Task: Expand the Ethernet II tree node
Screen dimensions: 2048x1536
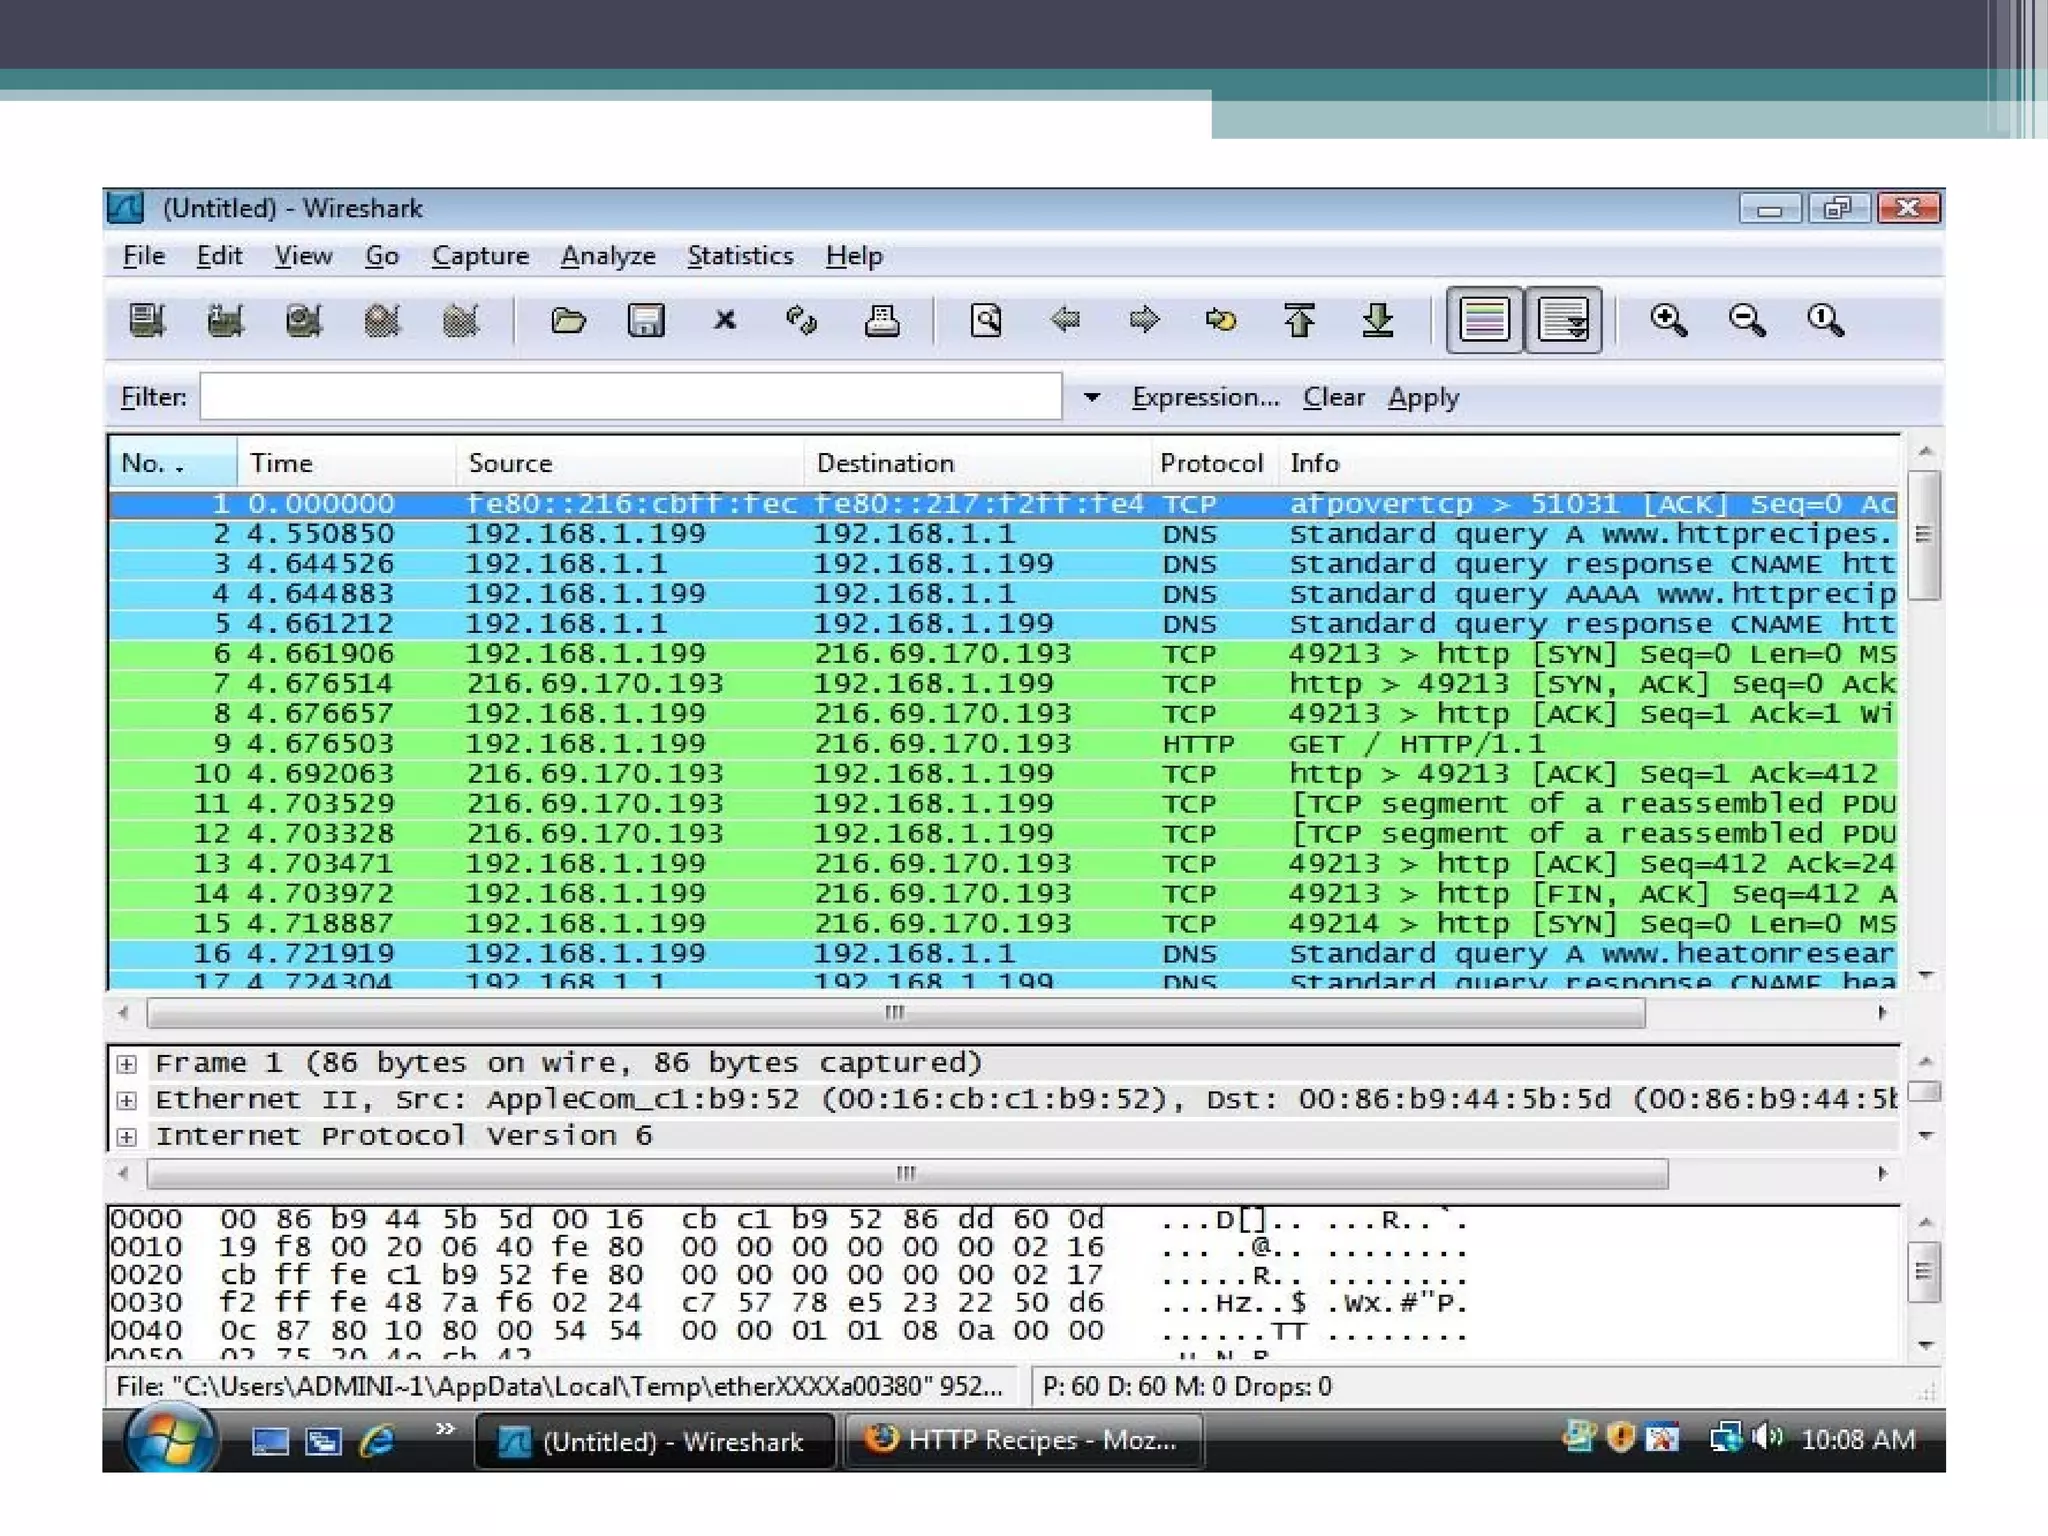Action: pos(126,1101)
